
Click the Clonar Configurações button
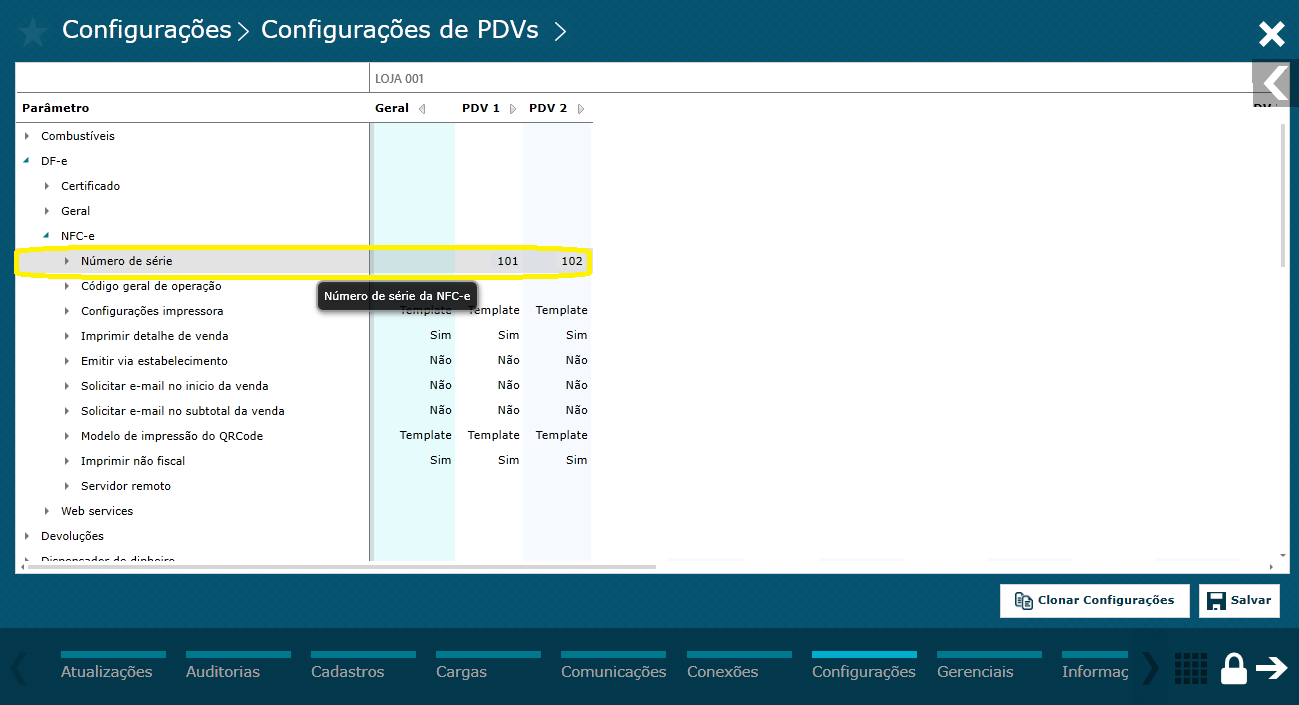[x=1094, y=600]
